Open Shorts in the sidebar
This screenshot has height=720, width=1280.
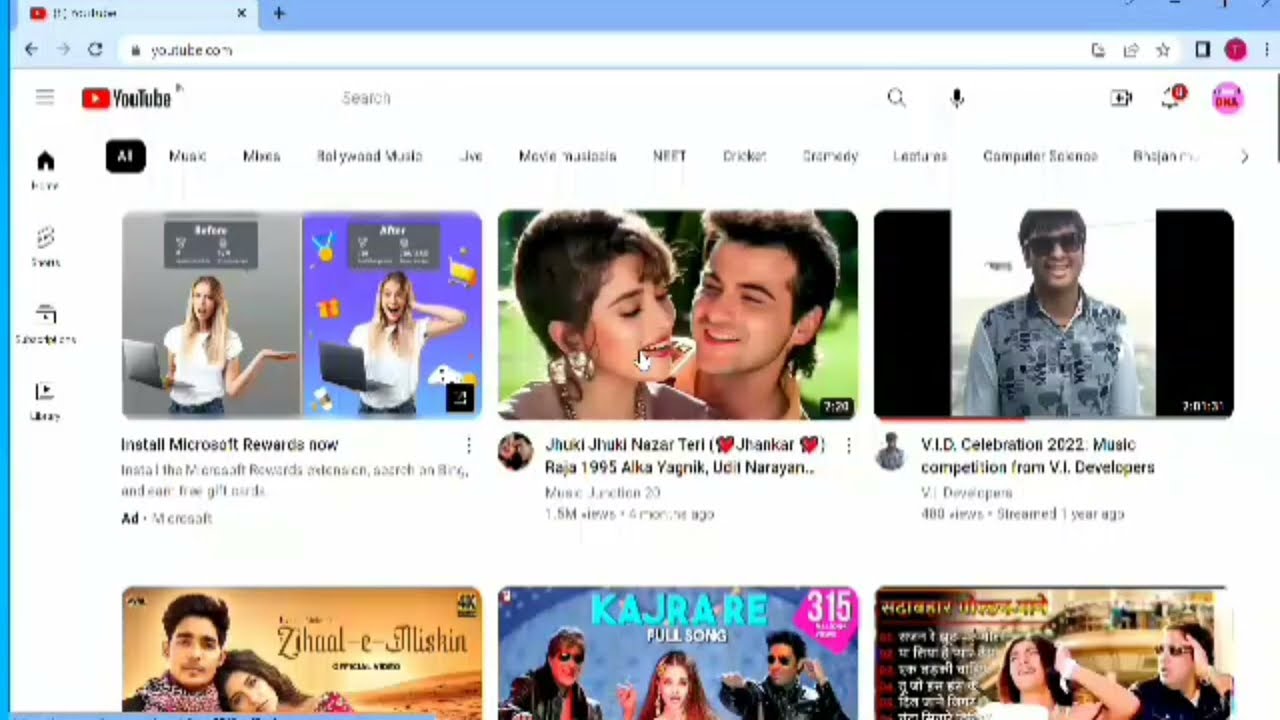45,246
